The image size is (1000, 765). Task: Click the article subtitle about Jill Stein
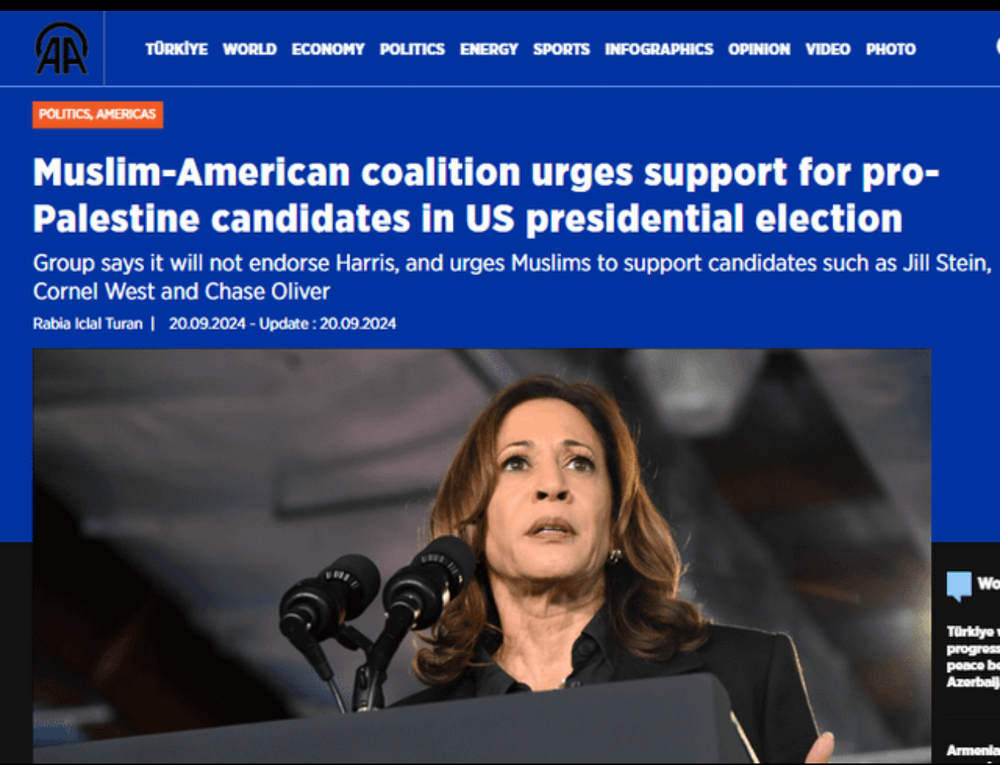tap(512, 277)
